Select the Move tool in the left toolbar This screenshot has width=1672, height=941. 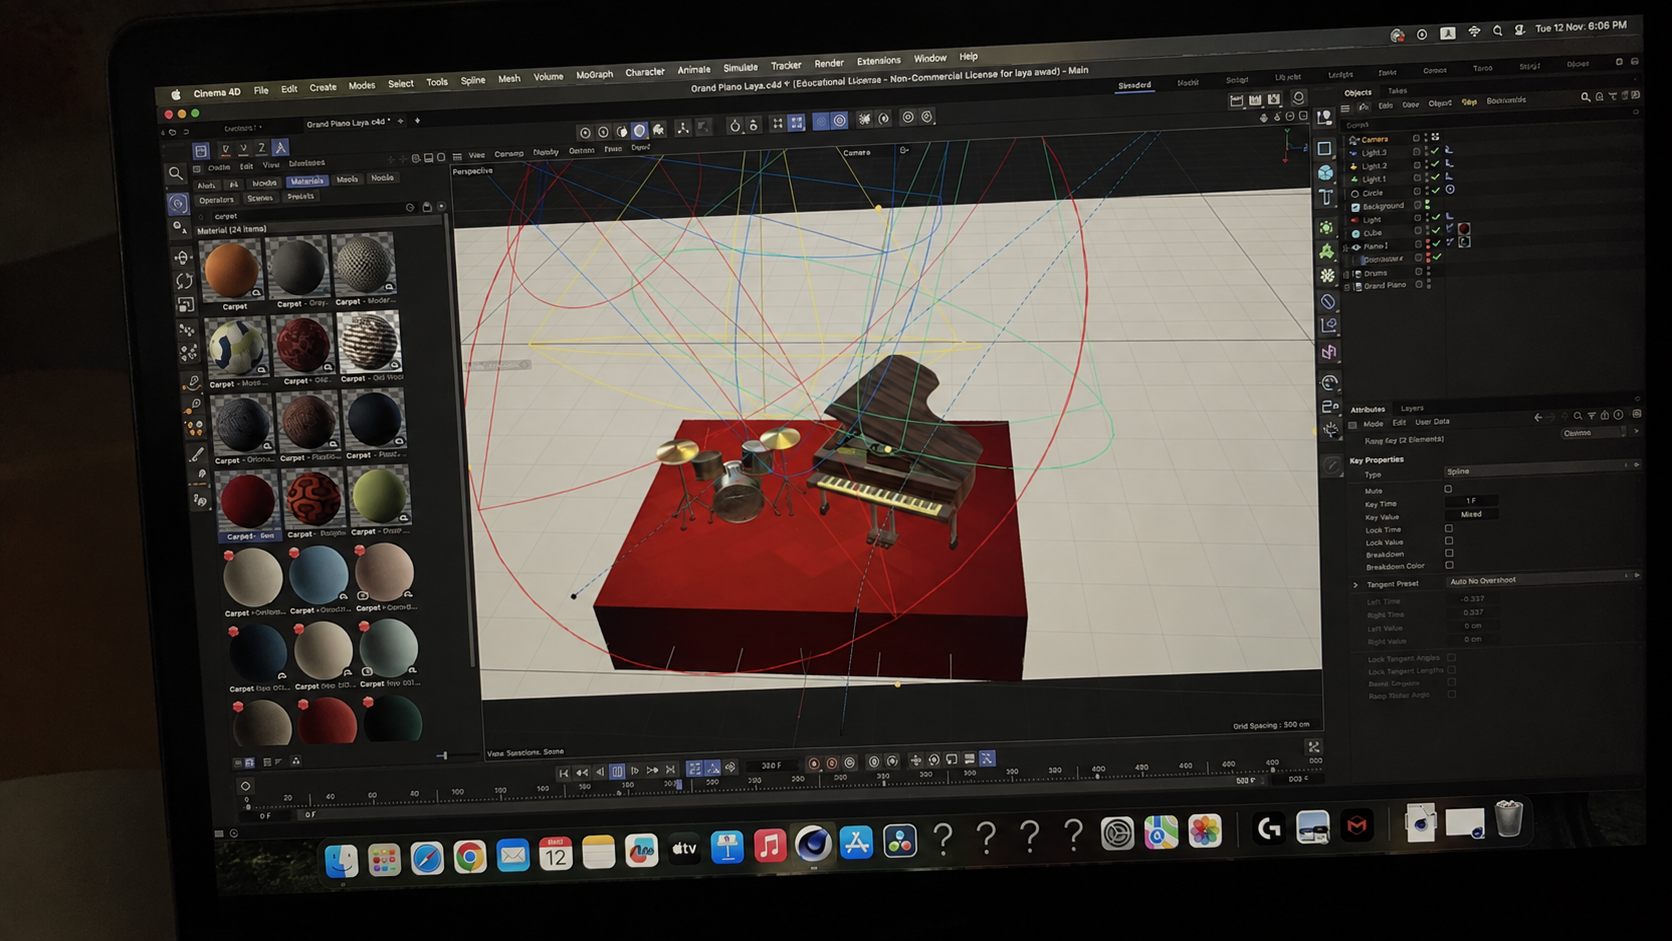182,257
